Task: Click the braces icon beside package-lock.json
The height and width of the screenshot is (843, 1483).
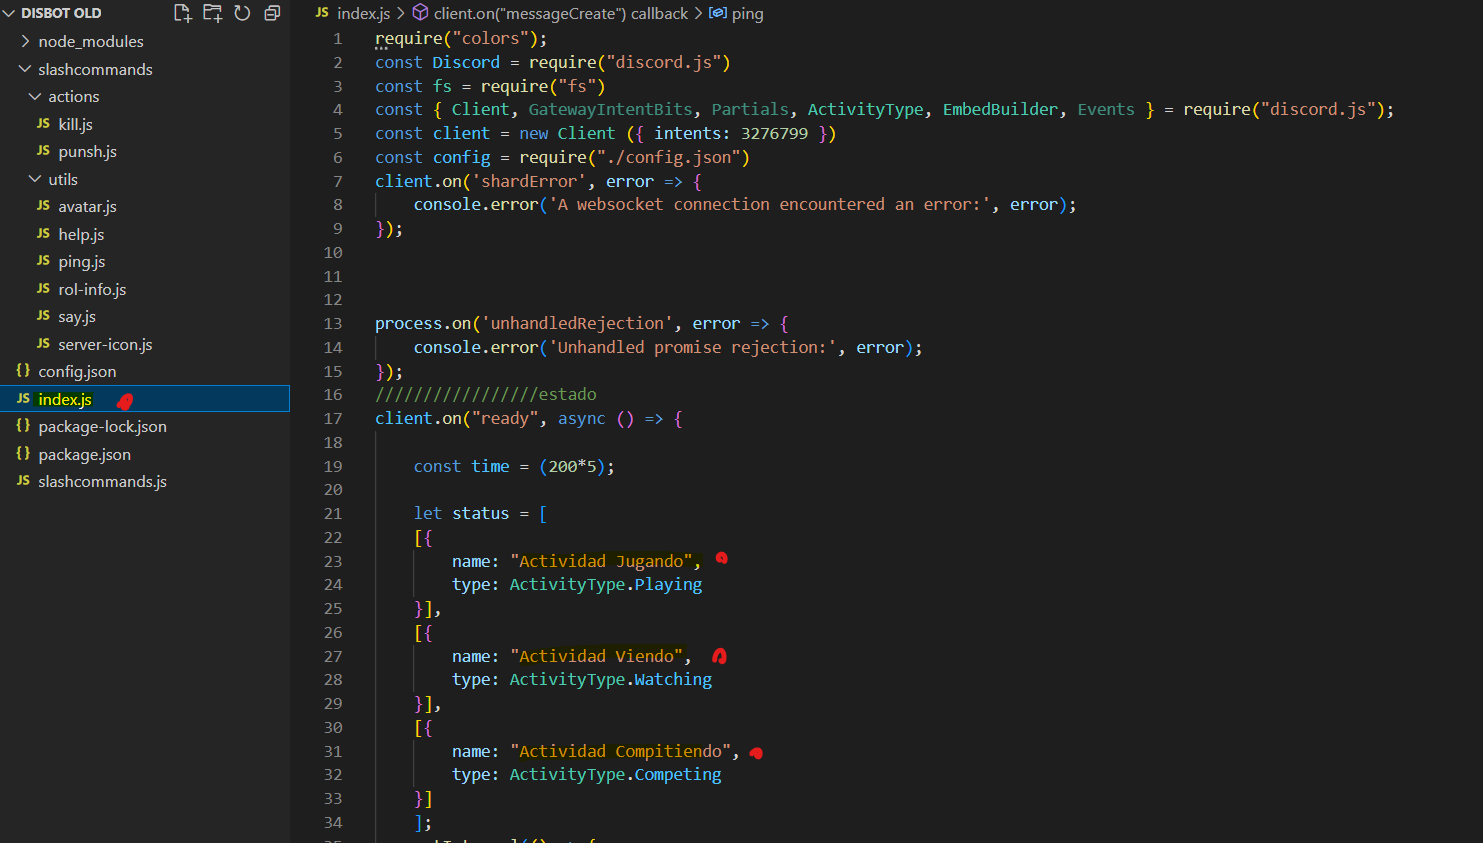Action: (23, 426)
